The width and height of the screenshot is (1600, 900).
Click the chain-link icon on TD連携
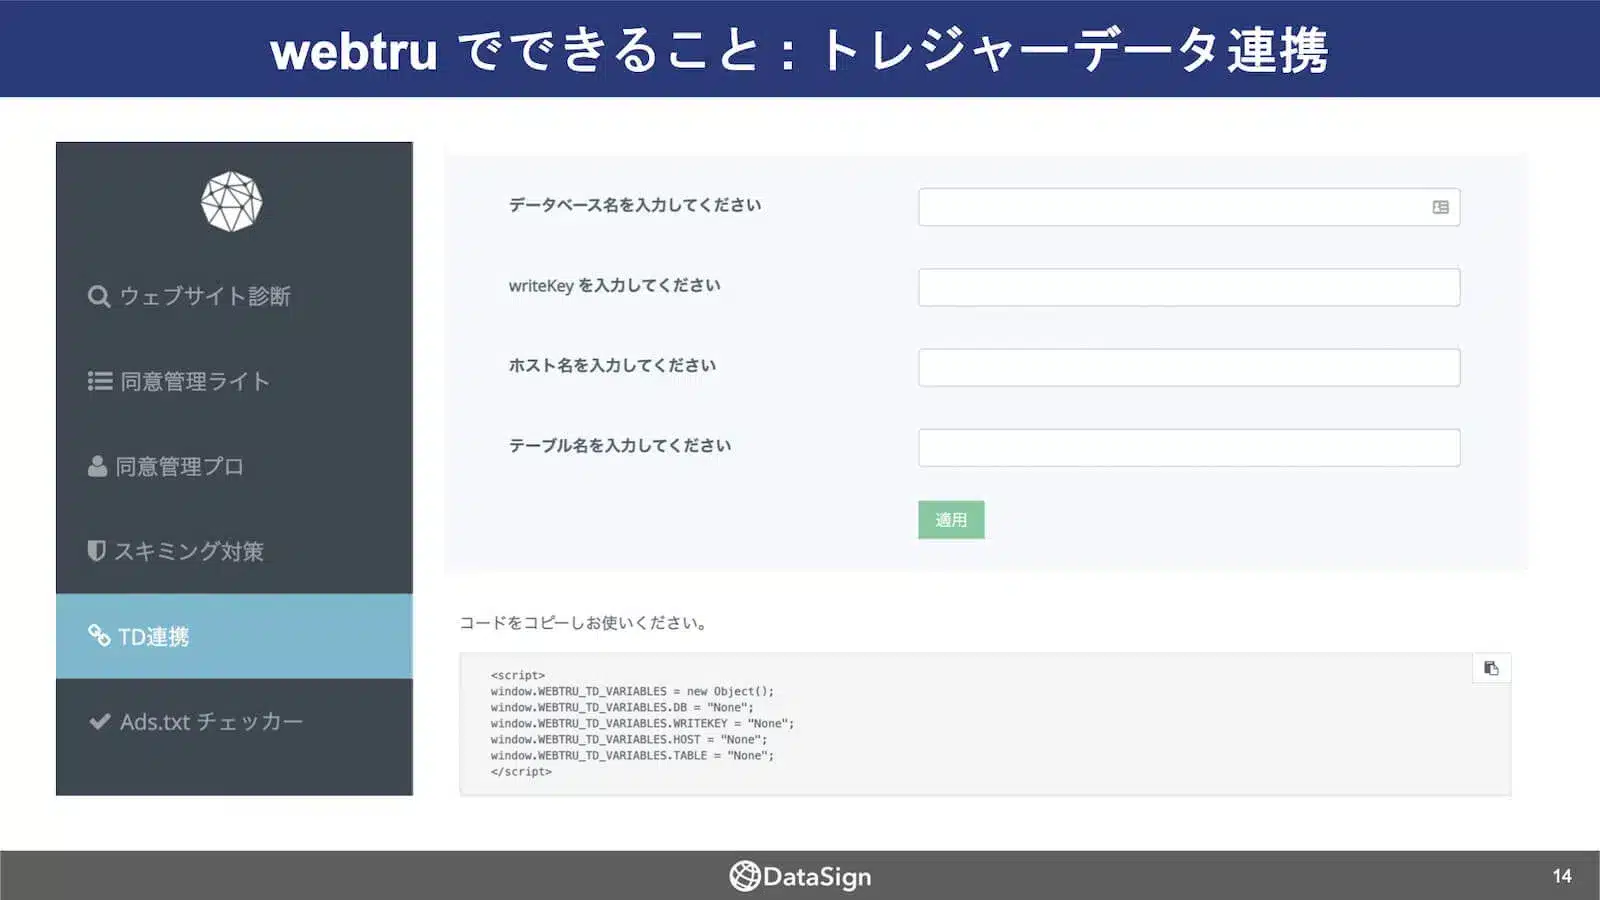point(97,635)
